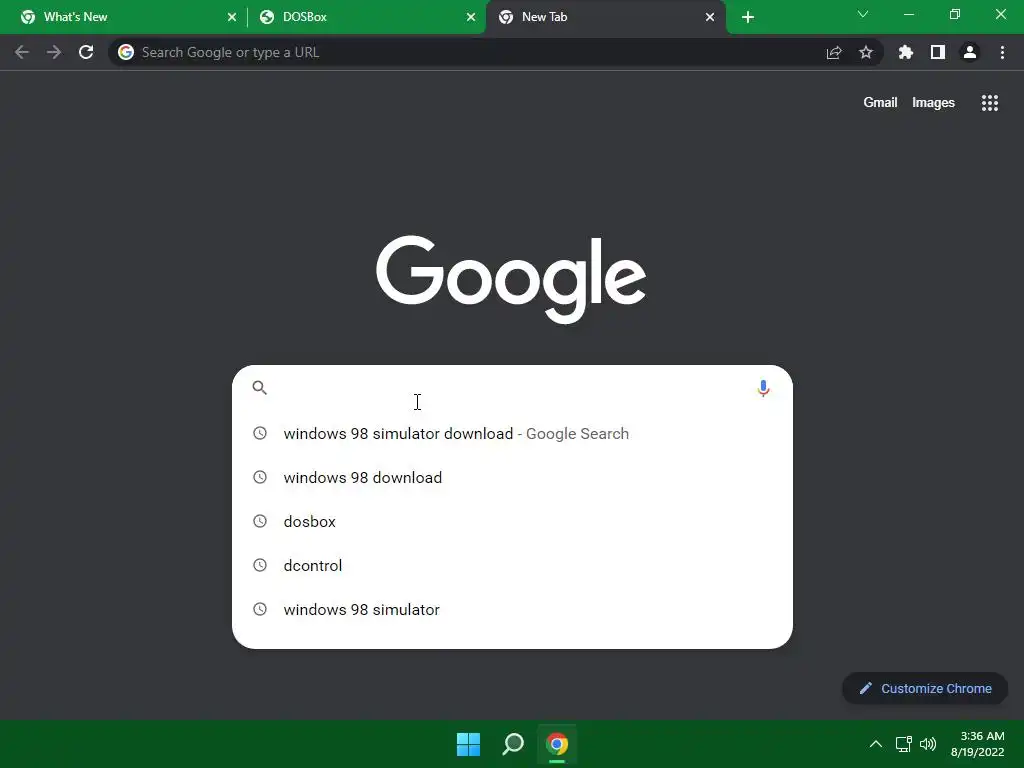
Task: Open a new tab with the plus button
Action: tap(748, 18)
